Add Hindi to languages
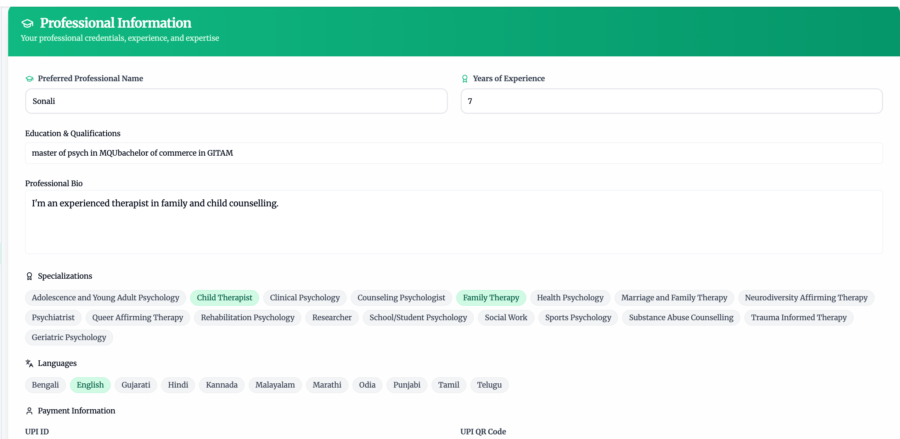 pyautogui.click(x=178, y=385)
